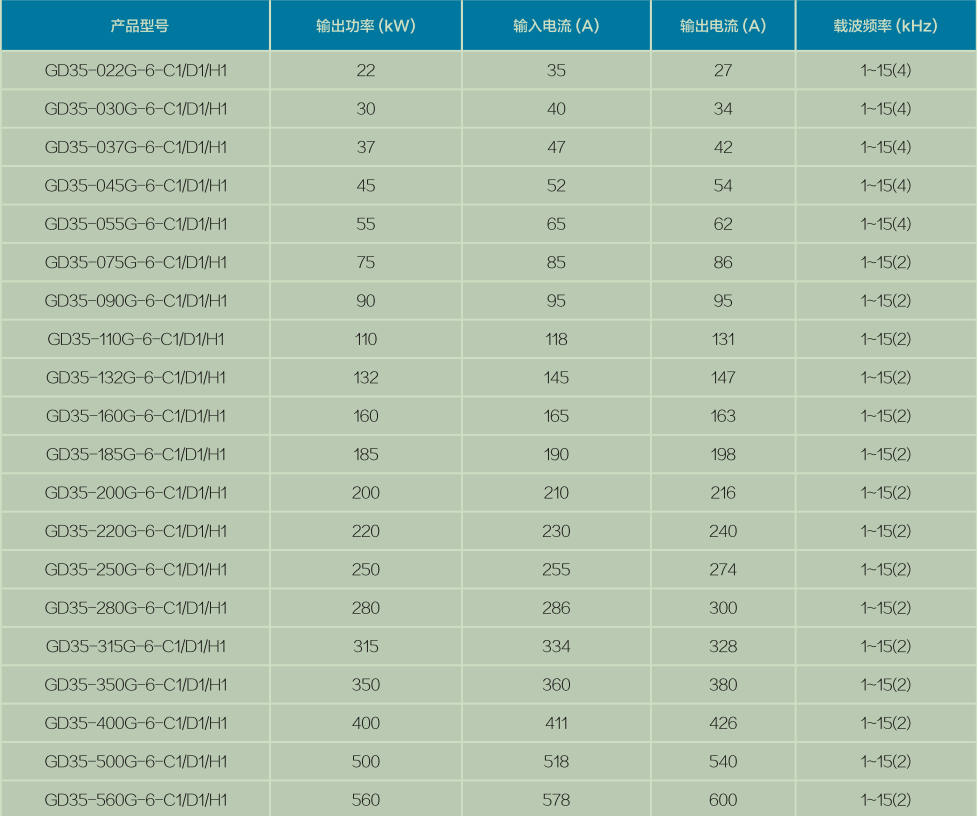Click output current value 600
977x816 pixels.
[x=723, y=800]
